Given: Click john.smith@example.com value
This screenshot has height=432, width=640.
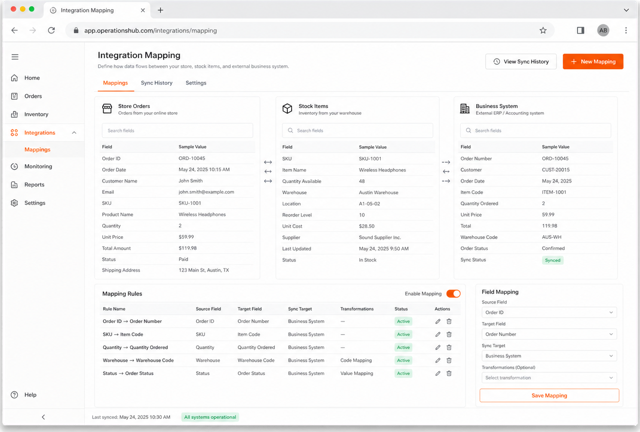Looking at the screenshot, I should 206,192.
